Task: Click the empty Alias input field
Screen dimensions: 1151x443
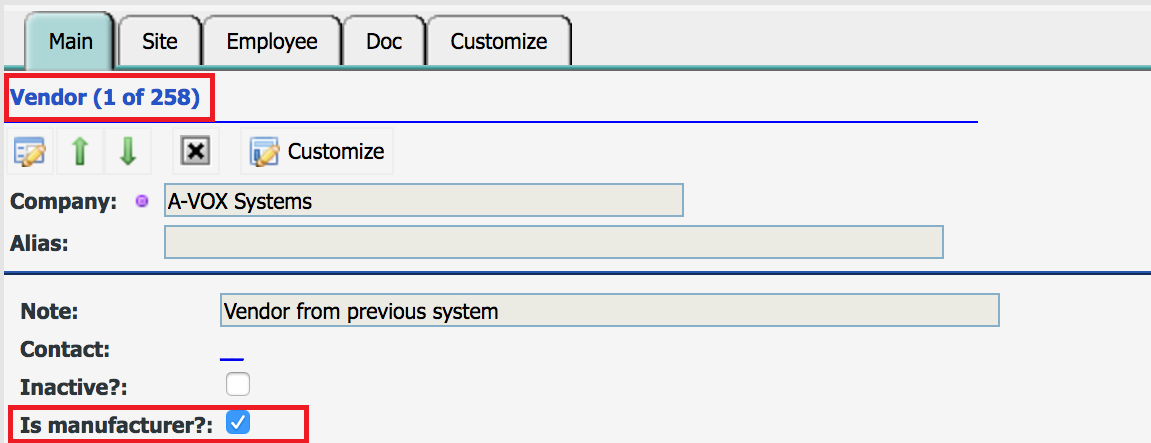Action: 553,242
